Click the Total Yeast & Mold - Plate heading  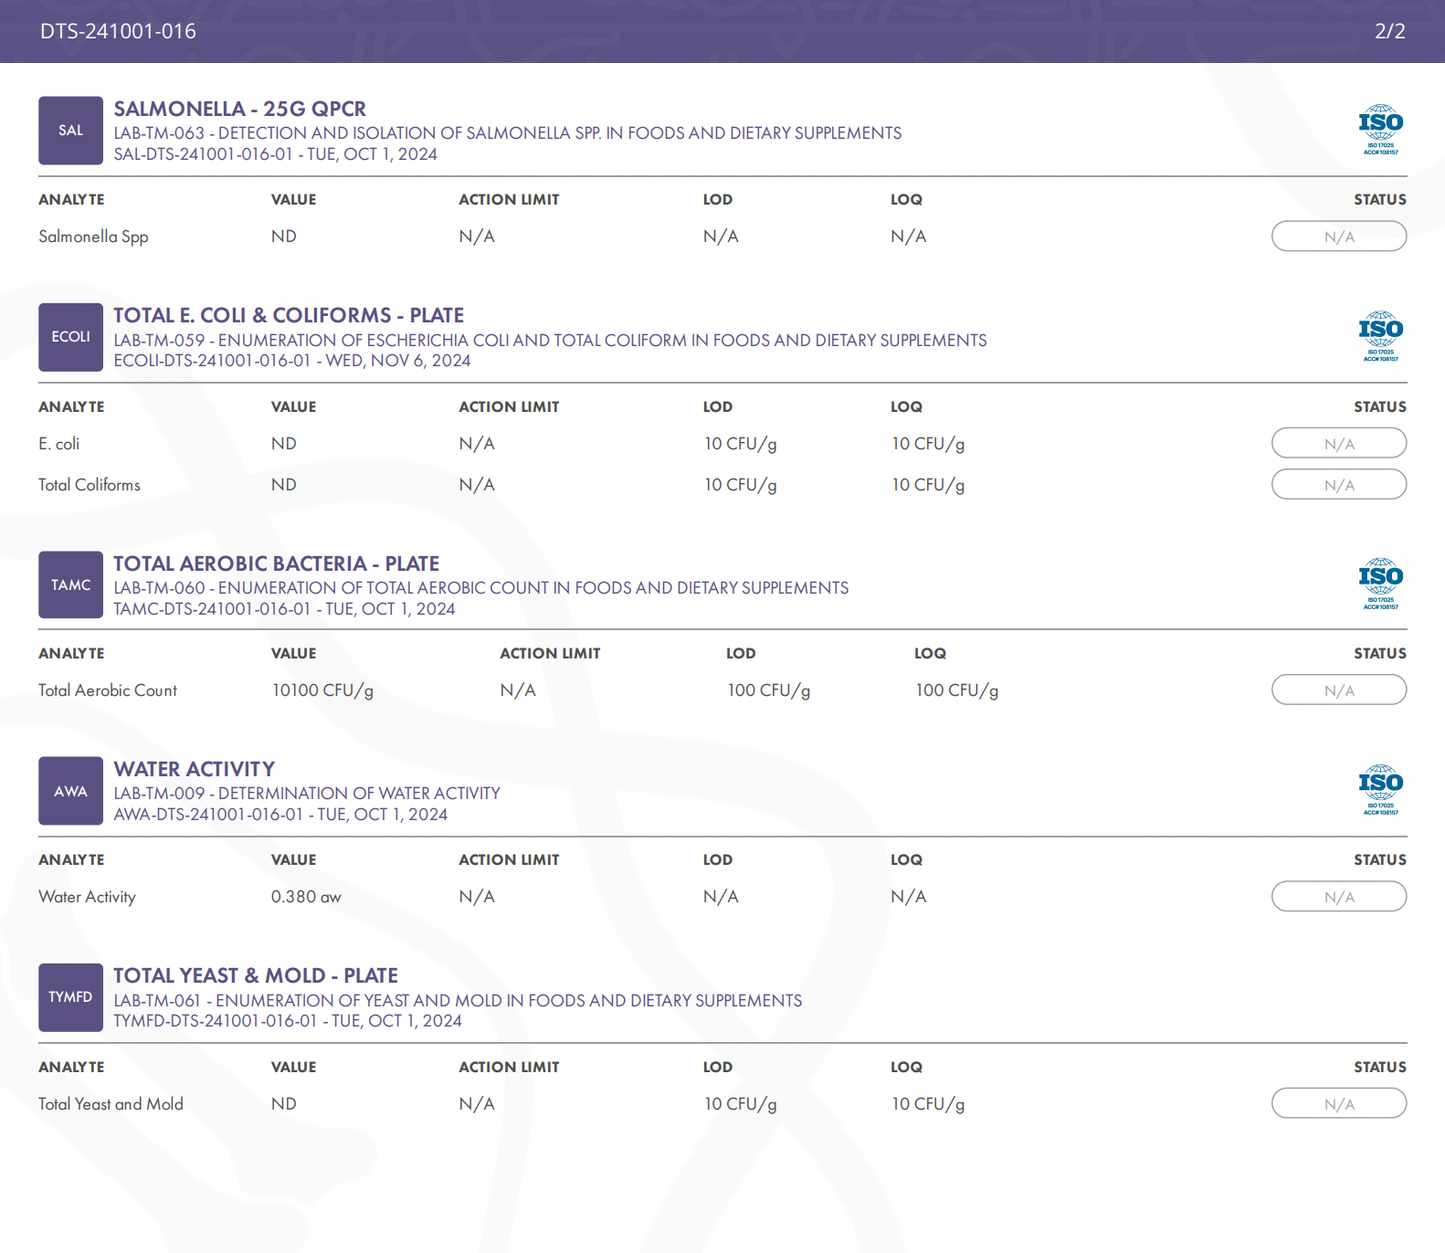255,975
